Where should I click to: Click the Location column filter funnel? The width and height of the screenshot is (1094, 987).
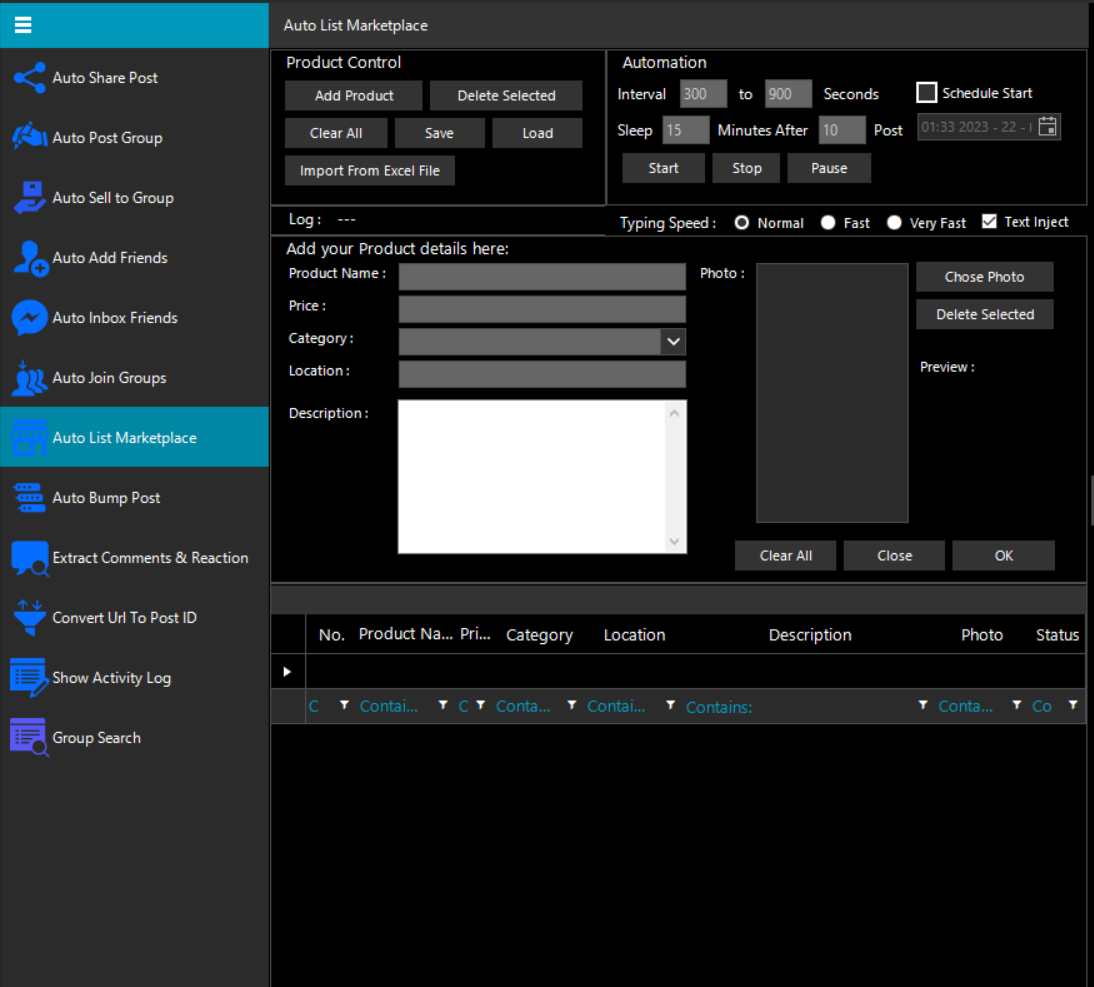point(670,705)
